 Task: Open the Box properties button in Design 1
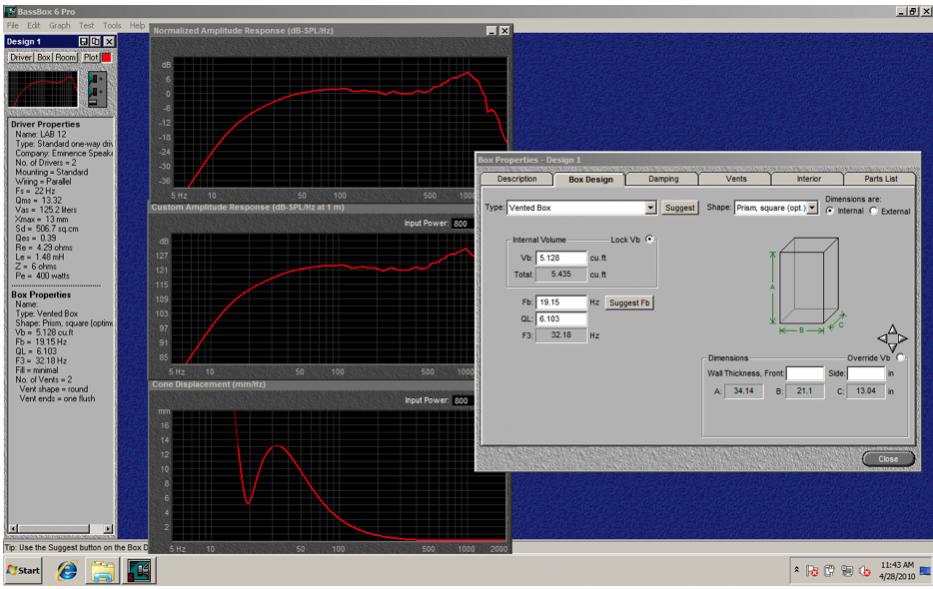pyautogui.click(x=44, y=58)
